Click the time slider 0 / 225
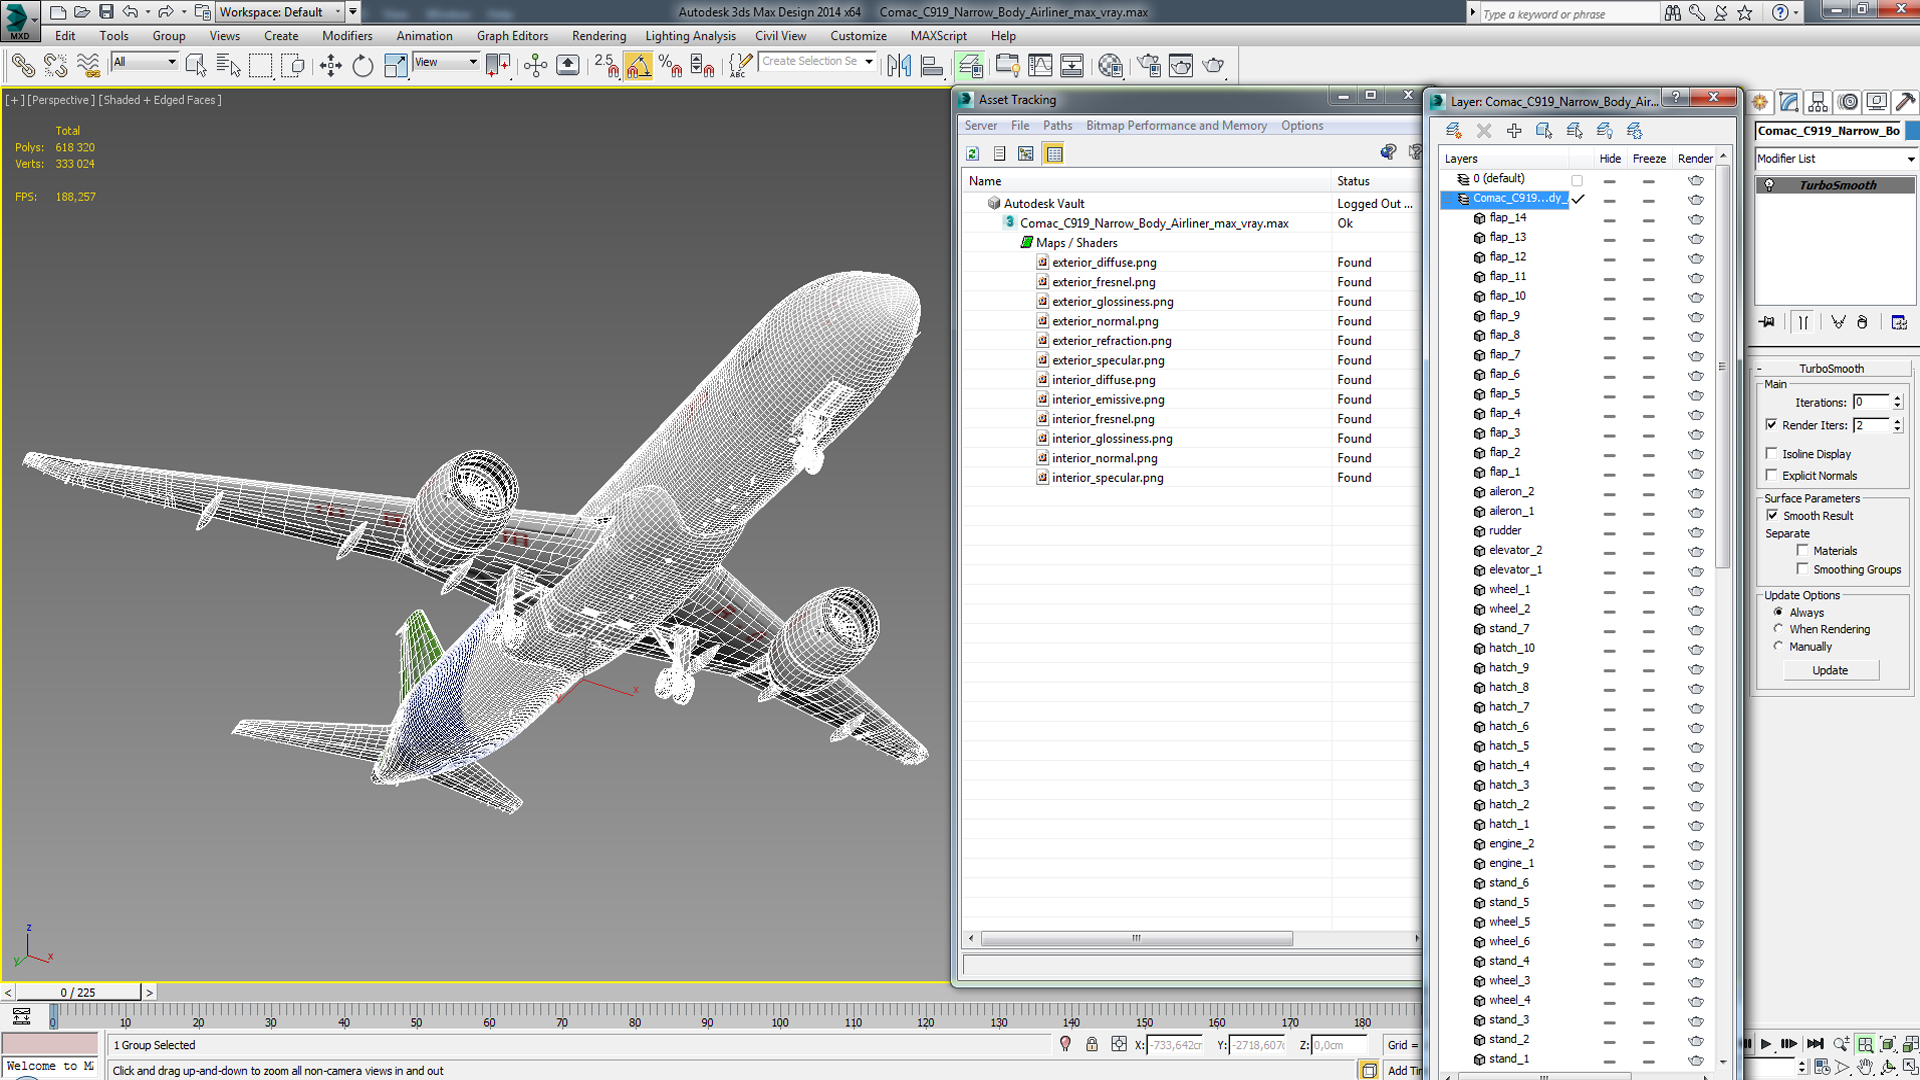Screen dimensions: 1920x1080 [78, 993]
